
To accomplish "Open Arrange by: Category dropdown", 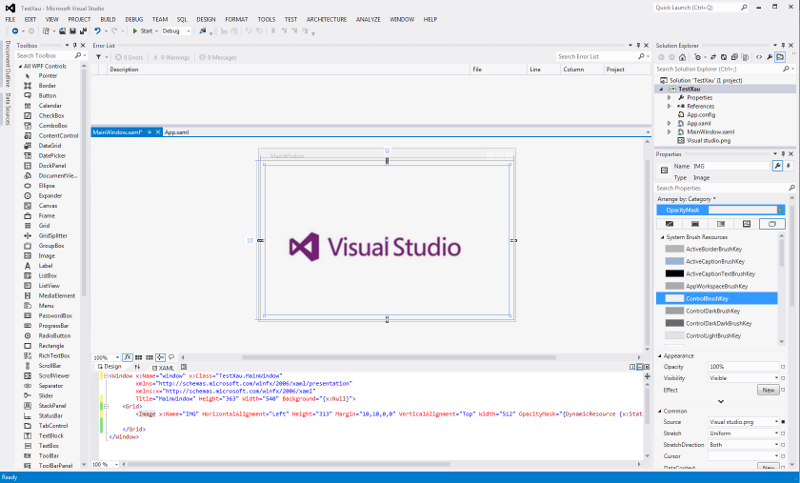I will click(687, 199).
